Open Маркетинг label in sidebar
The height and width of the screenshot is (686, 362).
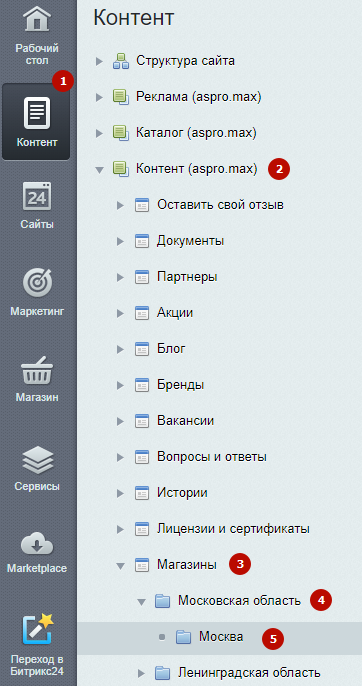37,312
